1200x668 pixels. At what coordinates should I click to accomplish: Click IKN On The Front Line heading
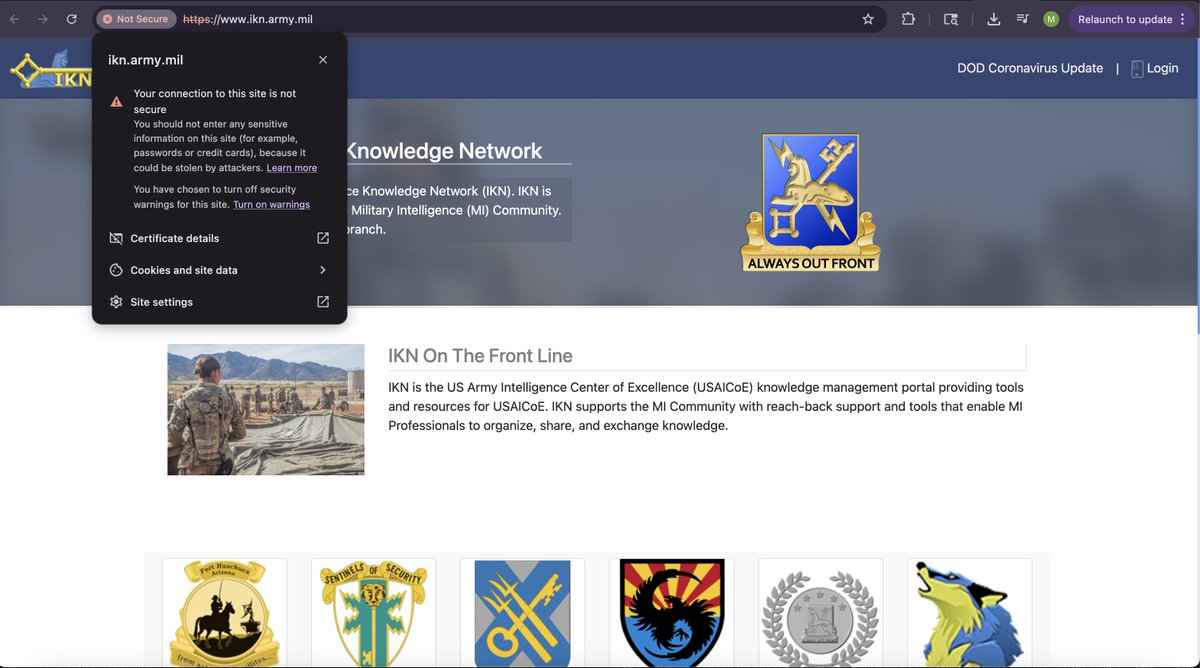(x=480, y=356)
